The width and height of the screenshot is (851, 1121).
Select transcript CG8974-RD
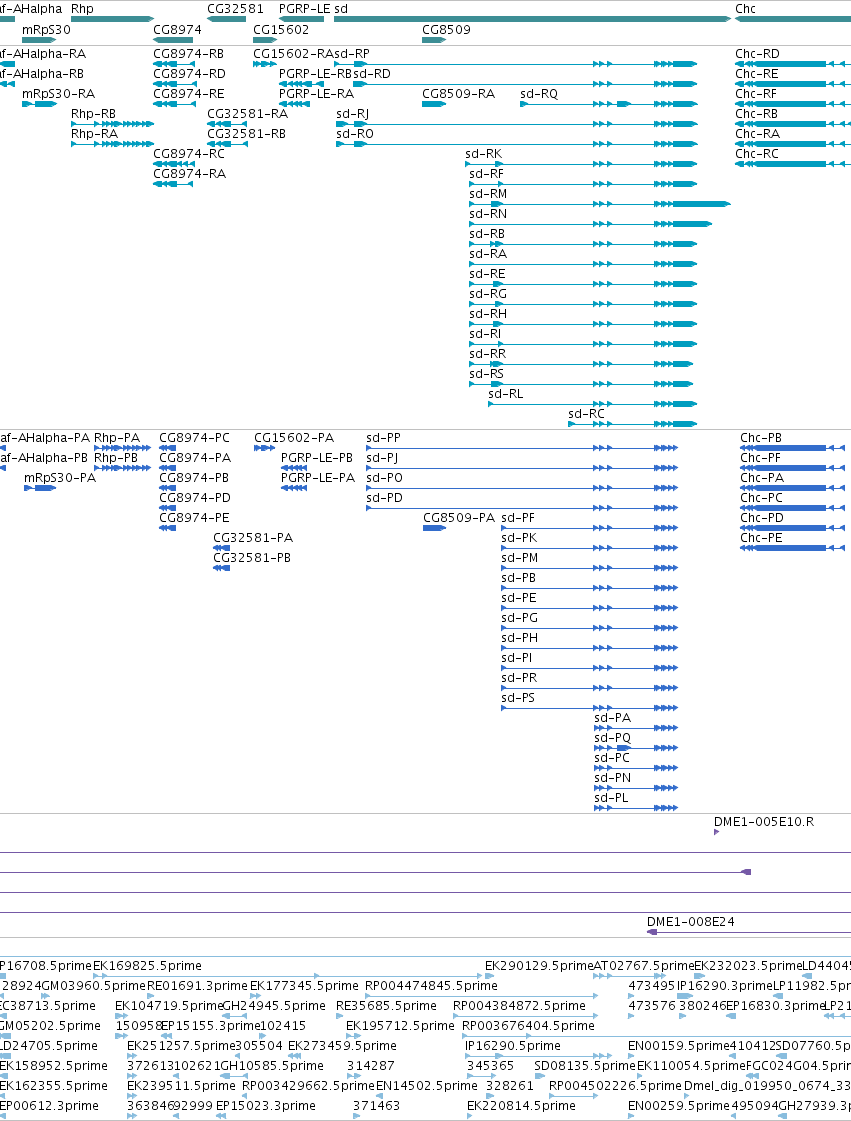190,74
